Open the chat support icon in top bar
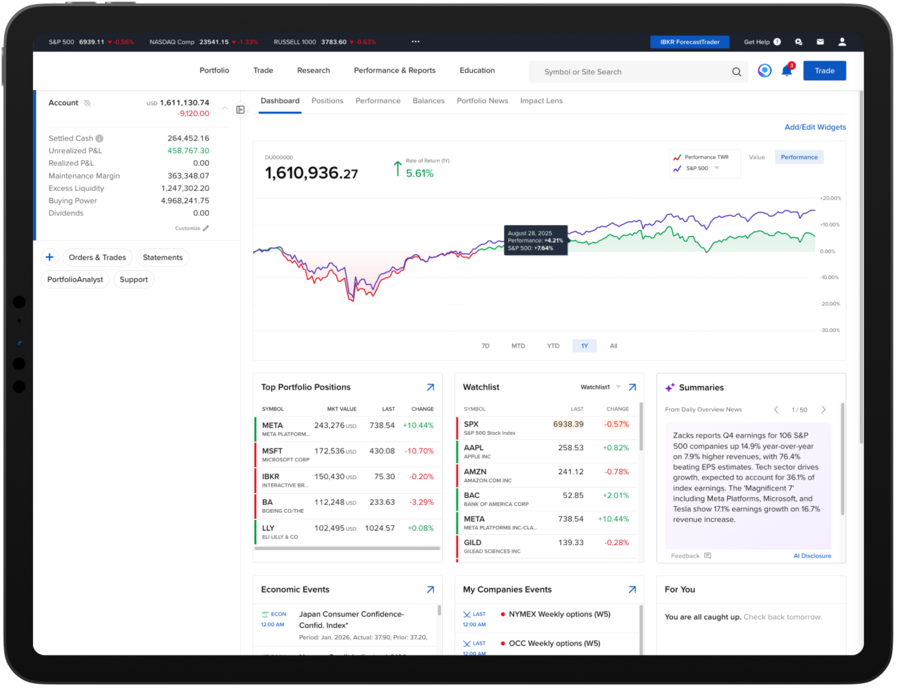Viewport: 897px width, 688px height. point(799,42)
